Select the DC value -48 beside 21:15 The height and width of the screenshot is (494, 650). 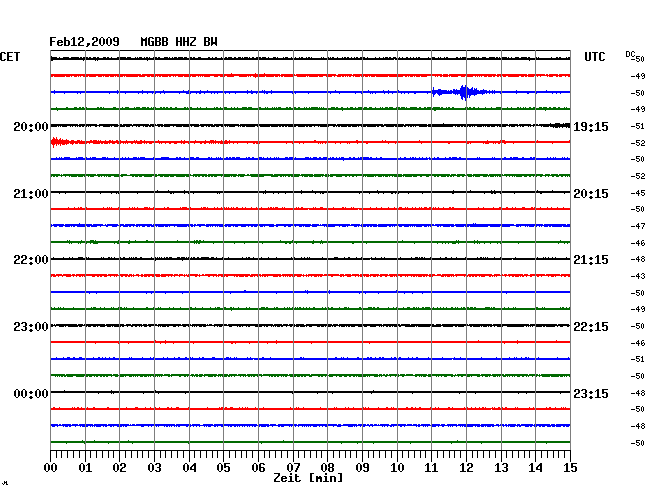[x=638, y=259]
